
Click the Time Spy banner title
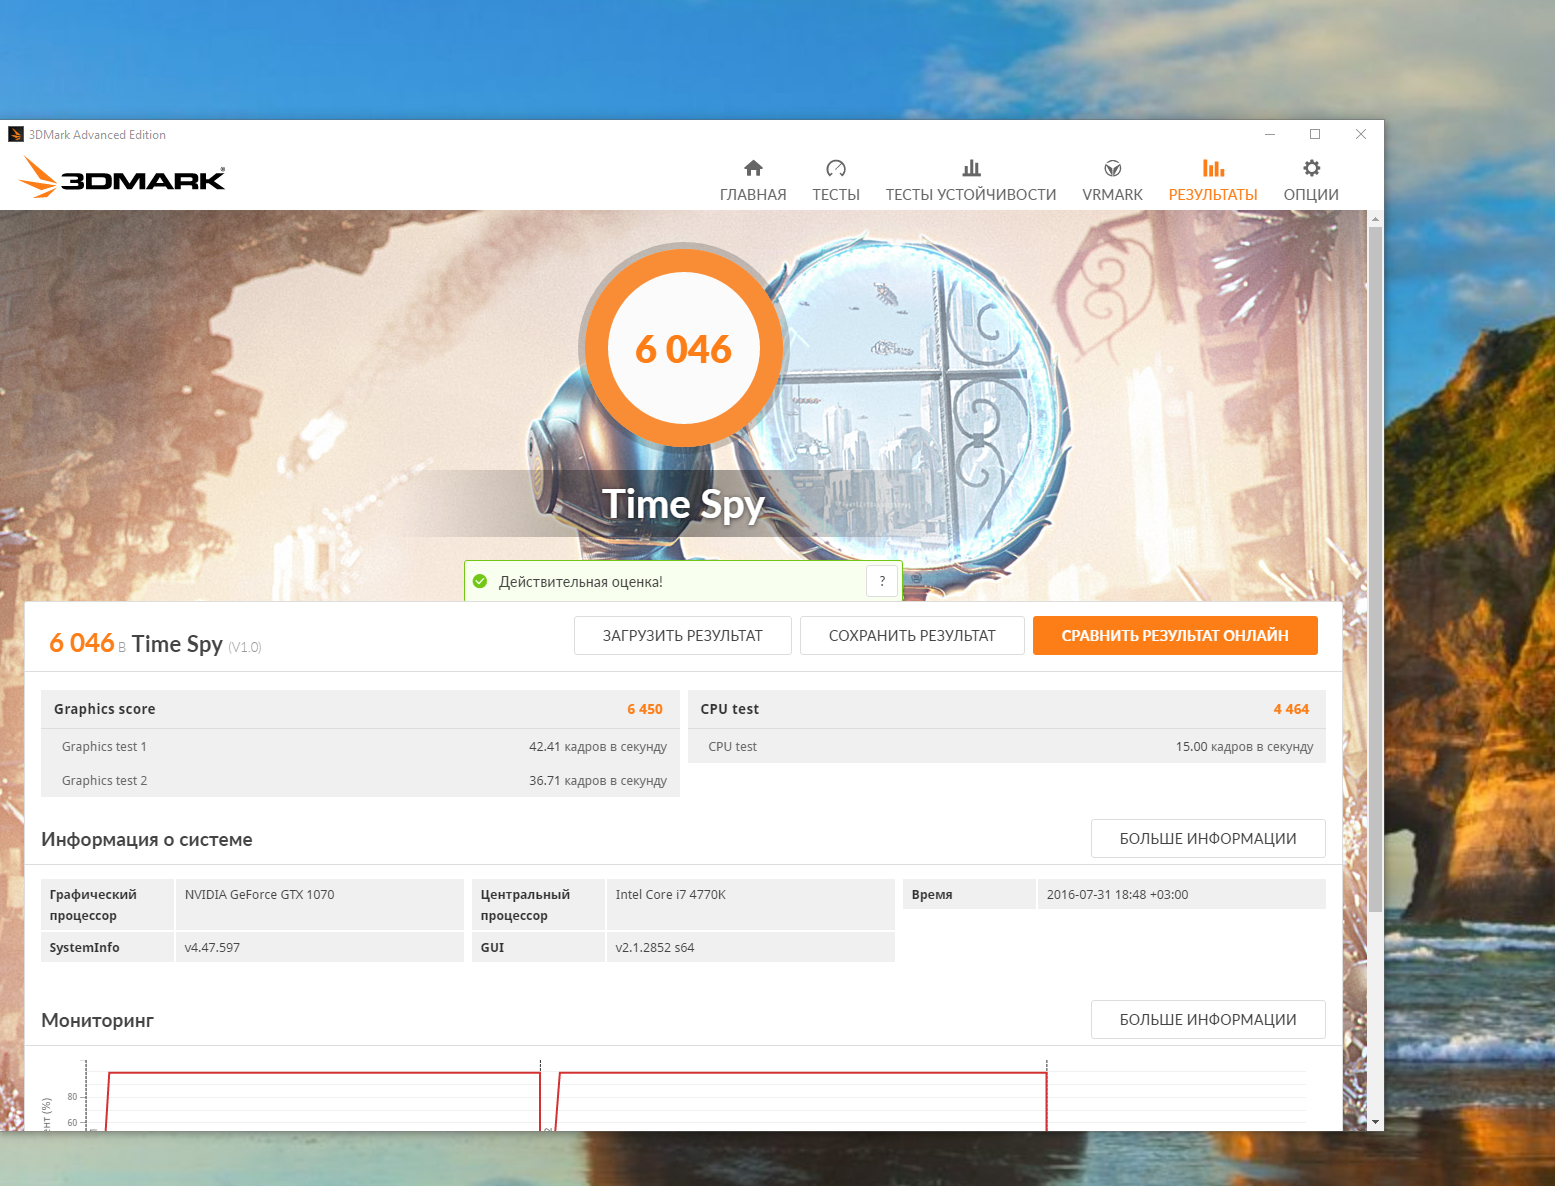coord(683,505)
